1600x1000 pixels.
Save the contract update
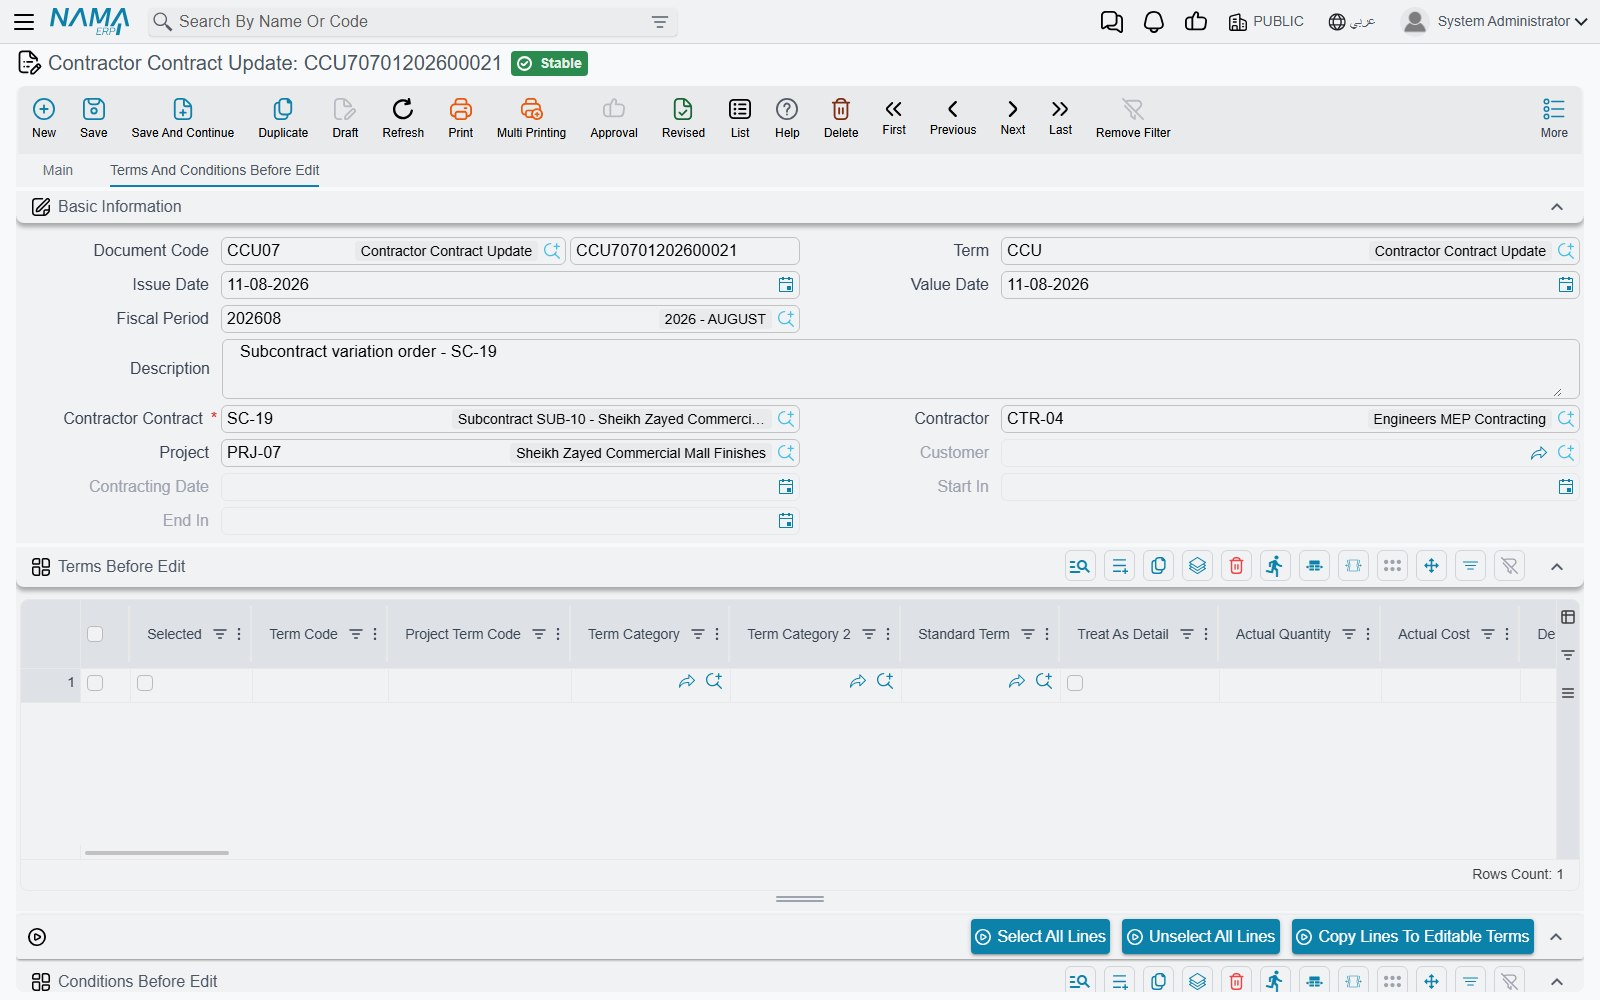click(x=94, y=118)
